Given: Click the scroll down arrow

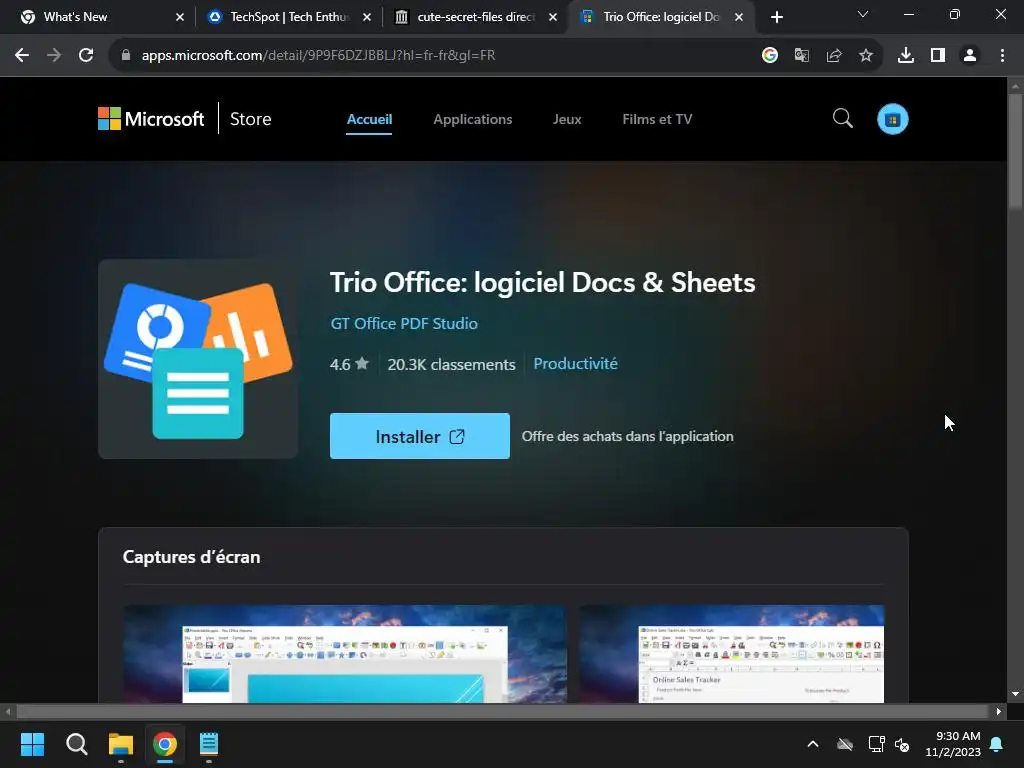Looking at the screenshot, I should (1015, 694).
